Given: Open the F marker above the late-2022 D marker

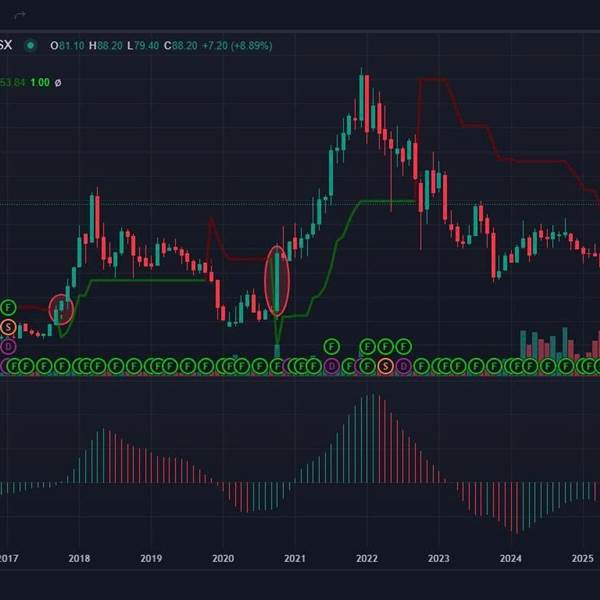Looking at the screenshot, I should [x=403, y=347].
